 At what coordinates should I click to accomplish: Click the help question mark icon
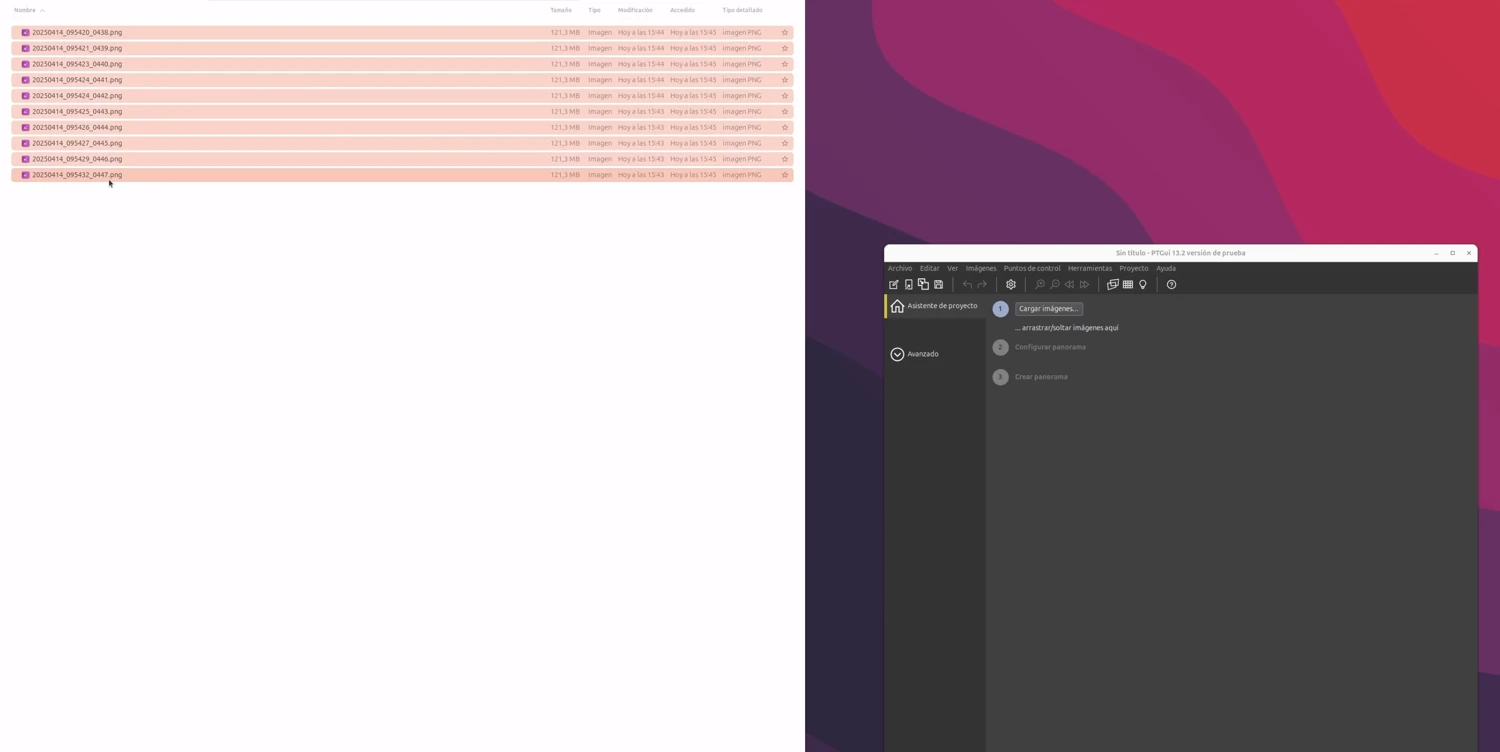(x=1171, y=285)
